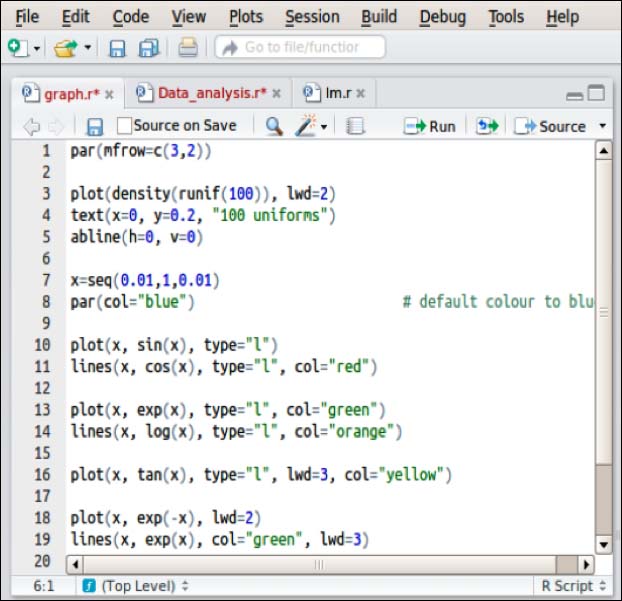Re-run the previous code region

(x=488, y=127)
